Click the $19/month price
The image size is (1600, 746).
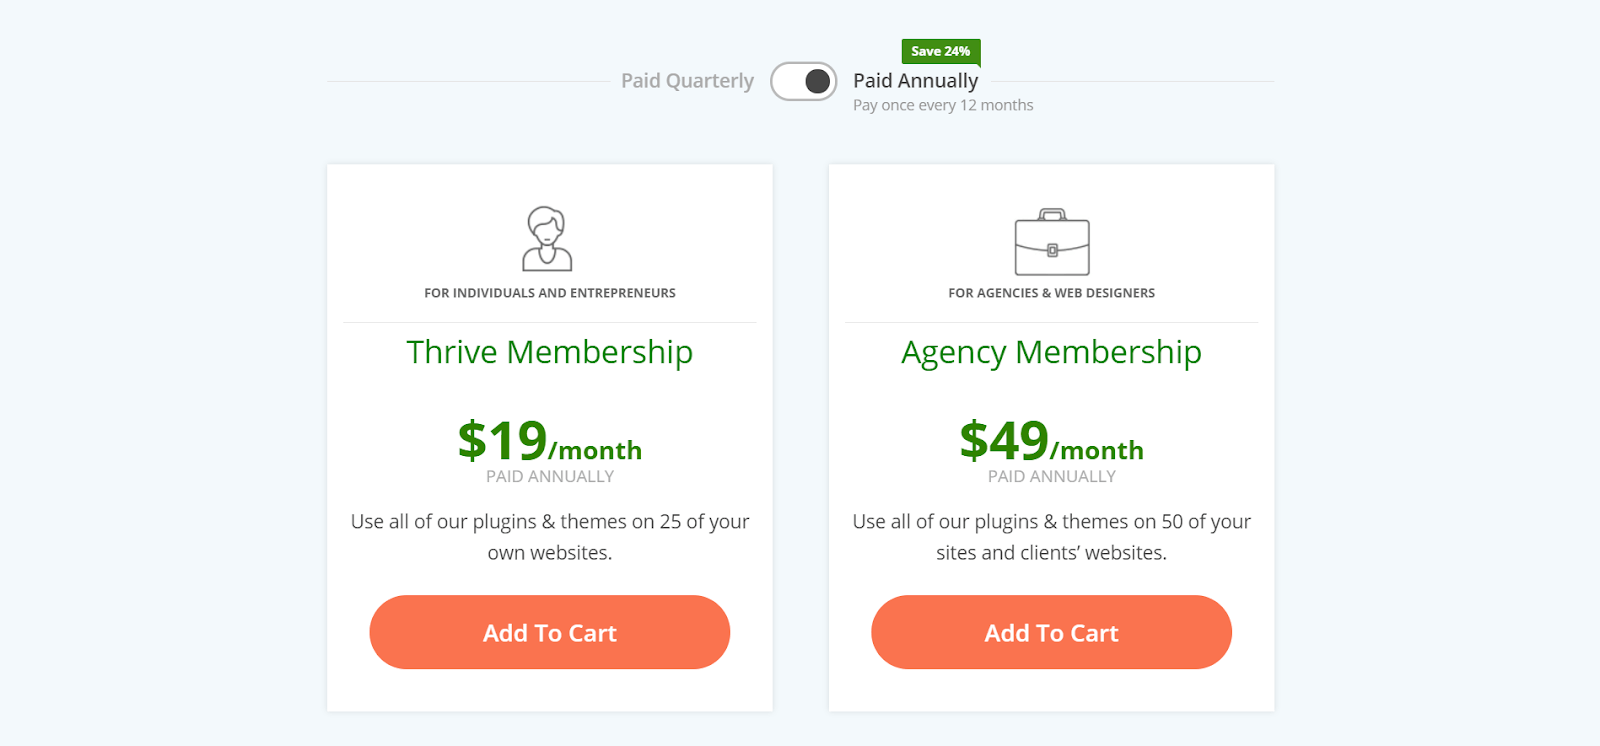pyautogui.click(x=550, y=441)
